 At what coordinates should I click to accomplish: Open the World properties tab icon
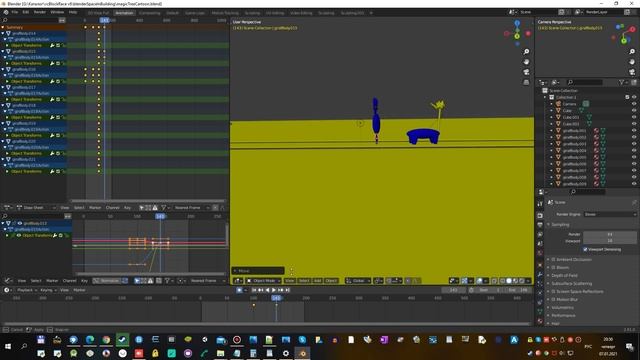tap(540, 254)
